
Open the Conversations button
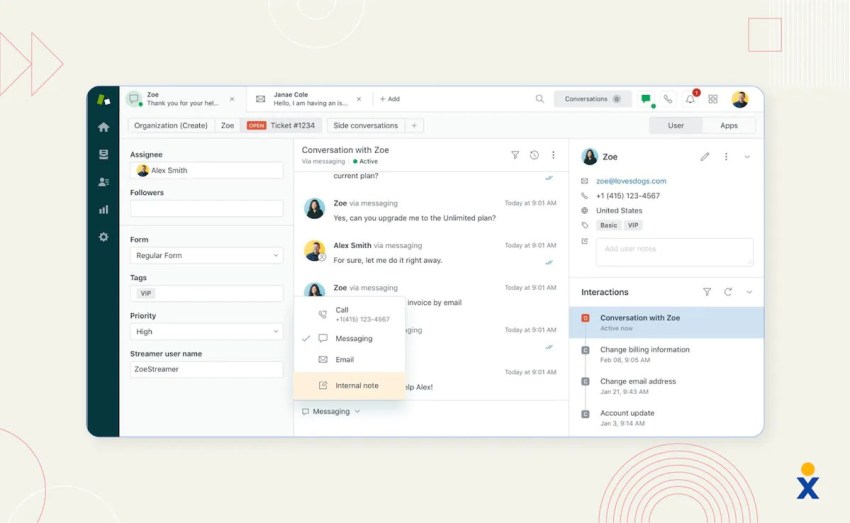pyautogui.click(x=593, y=99)
